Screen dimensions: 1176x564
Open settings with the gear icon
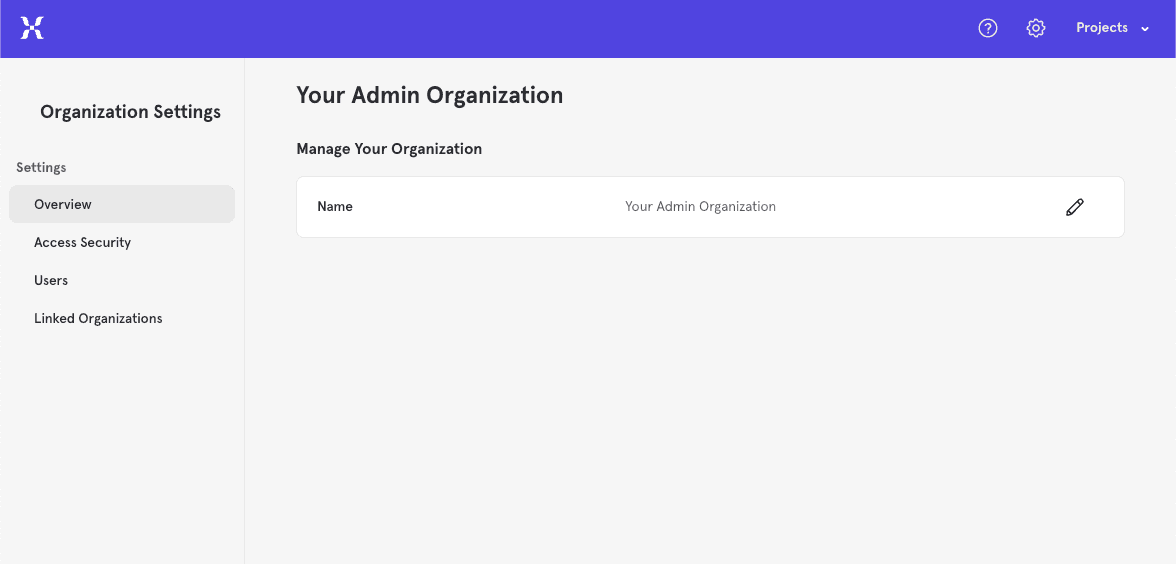pyautogui.click(x=1036, y=28)
